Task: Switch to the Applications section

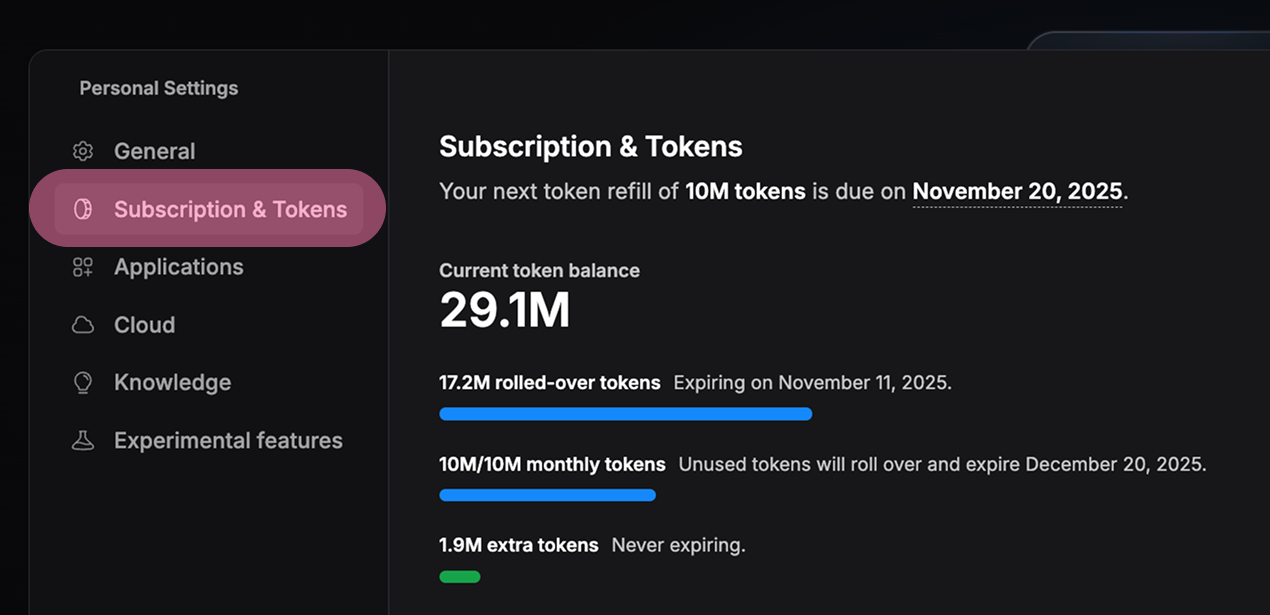Action: pos(178,267)
